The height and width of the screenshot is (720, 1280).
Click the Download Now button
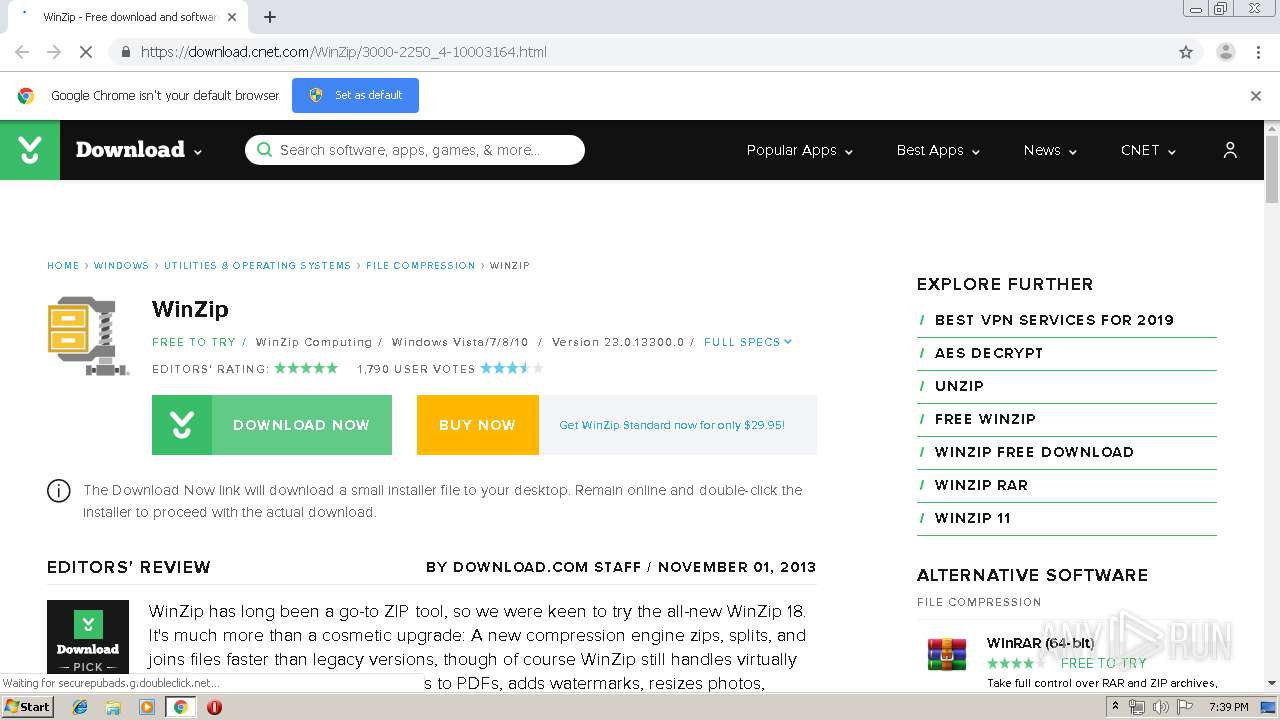272,425
